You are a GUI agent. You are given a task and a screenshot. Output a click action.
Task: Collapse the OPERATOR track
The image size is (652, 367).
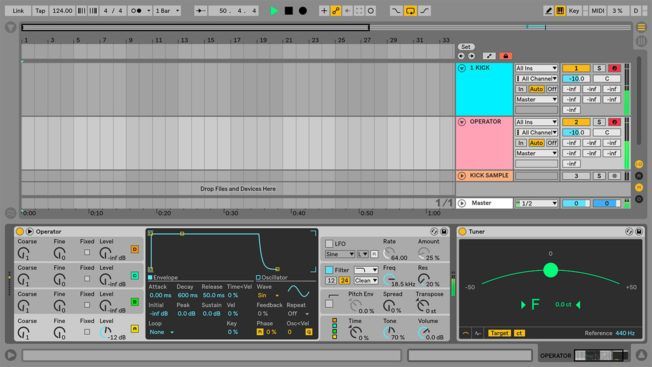point(462,122)
